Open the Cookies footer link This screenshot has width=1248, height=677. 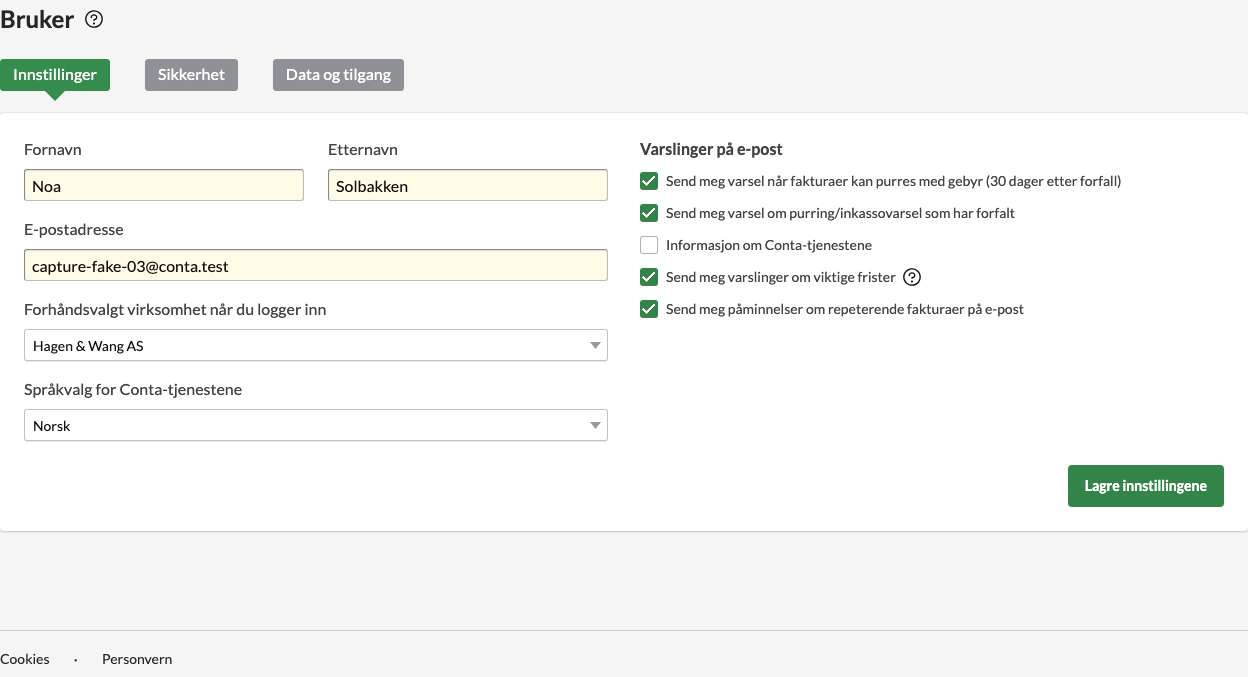(x=25, y=659)
